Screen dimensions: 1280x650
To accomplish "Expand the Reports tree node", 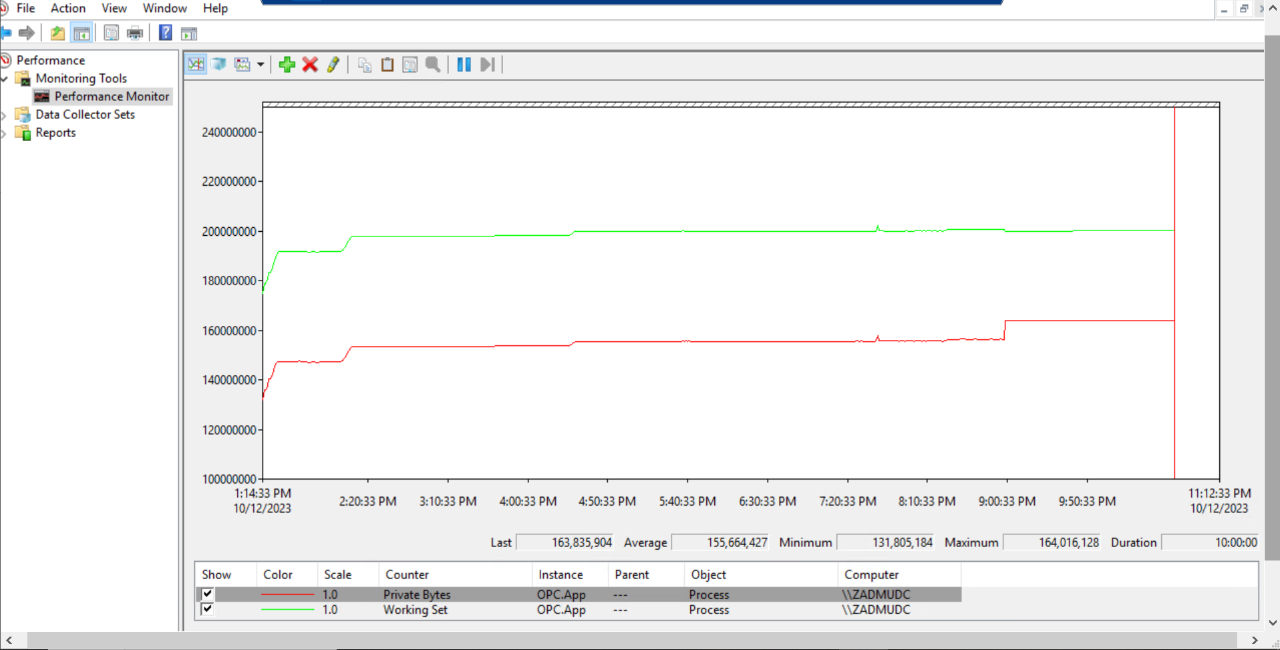I will (4, 133).
